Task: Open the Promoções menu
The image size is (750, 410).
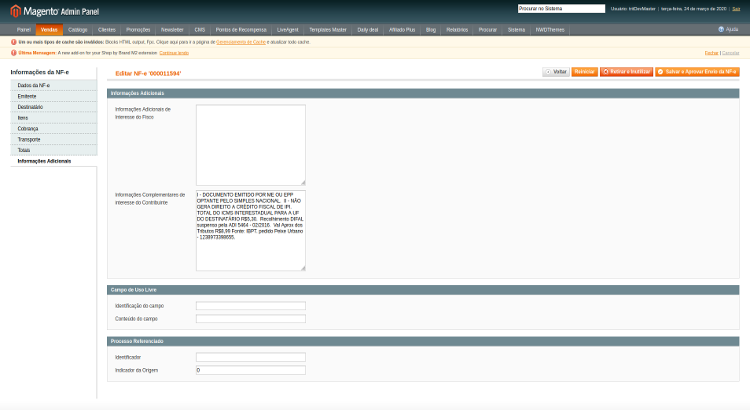Action: (x=138, y=30)
